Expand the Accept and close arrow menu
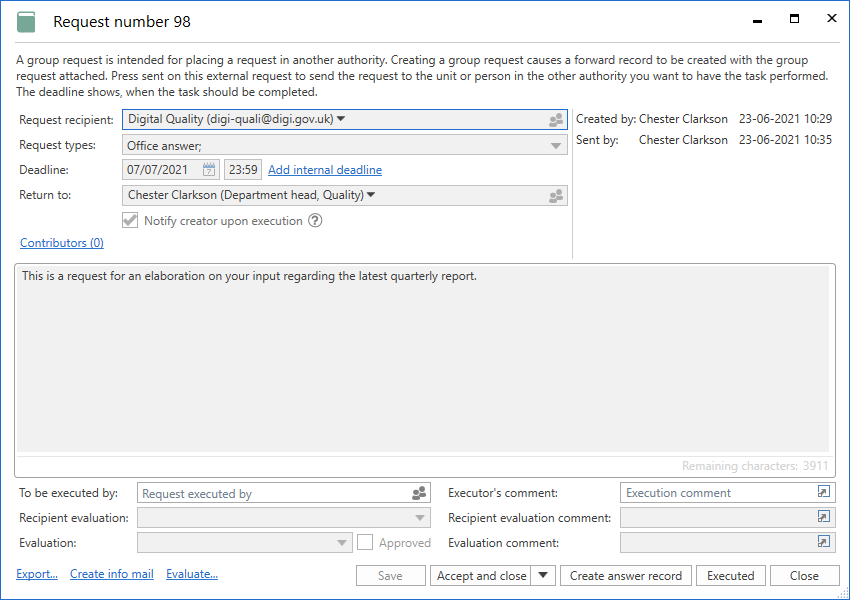This screenshot has width=850, height=600. [543, 575]
